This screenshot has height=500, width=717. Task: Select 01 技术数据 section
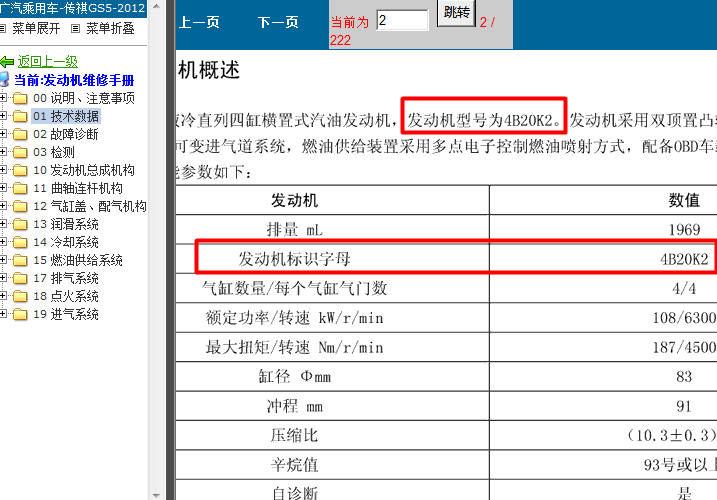pos(66,116)
